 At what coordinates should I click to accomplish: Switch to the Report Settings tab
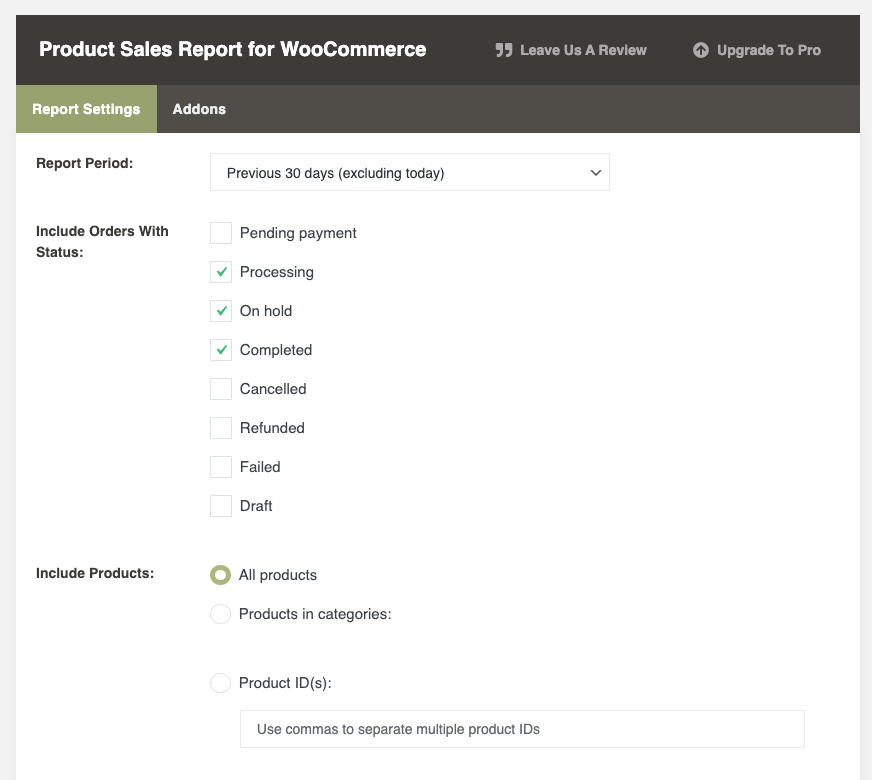click(86, 109)
